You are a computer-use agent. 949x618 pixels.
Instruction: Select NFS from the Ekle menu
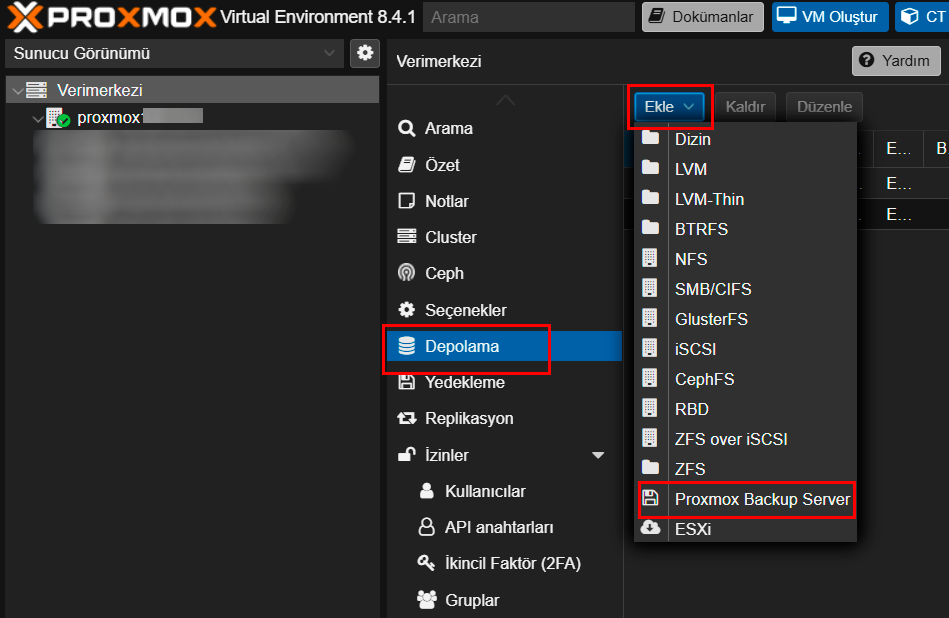coord(691,259)
